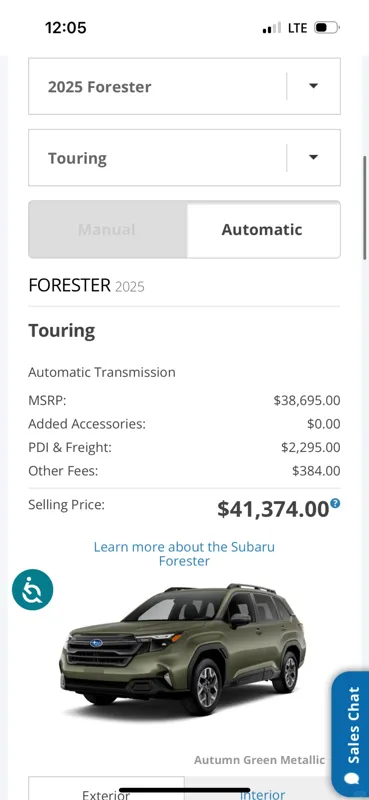
Task: Tap the iOS home indicator bar
Action: [x=185, y=790]
